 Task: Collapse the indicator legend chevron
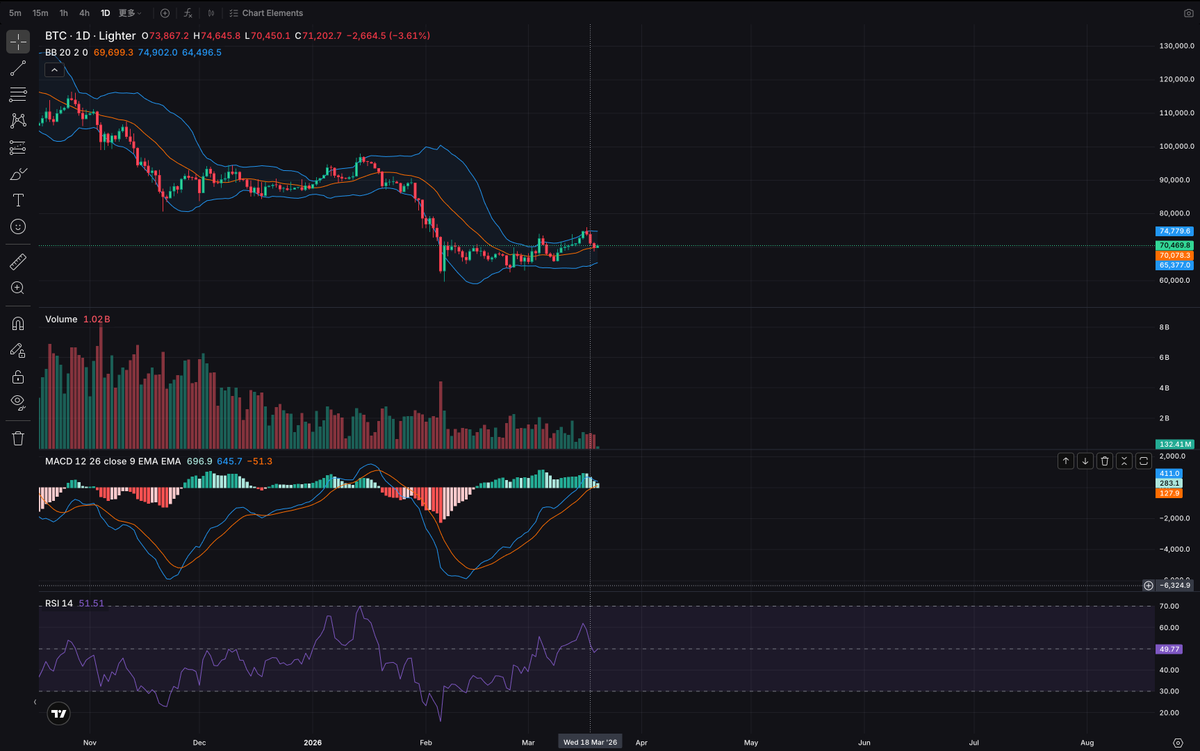tap(53, 69)
